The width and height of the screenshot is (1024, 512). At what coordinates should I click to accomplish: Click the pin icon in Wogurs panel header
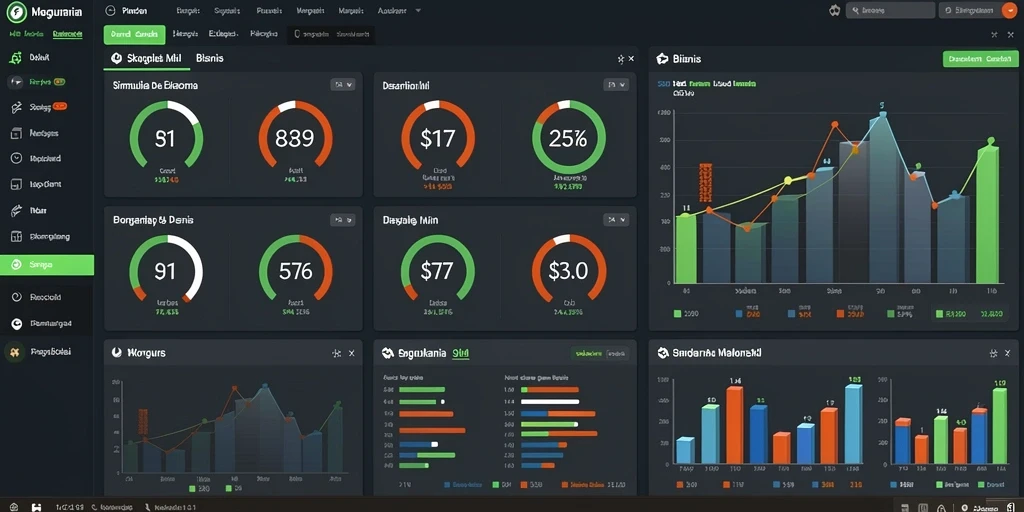336,353
